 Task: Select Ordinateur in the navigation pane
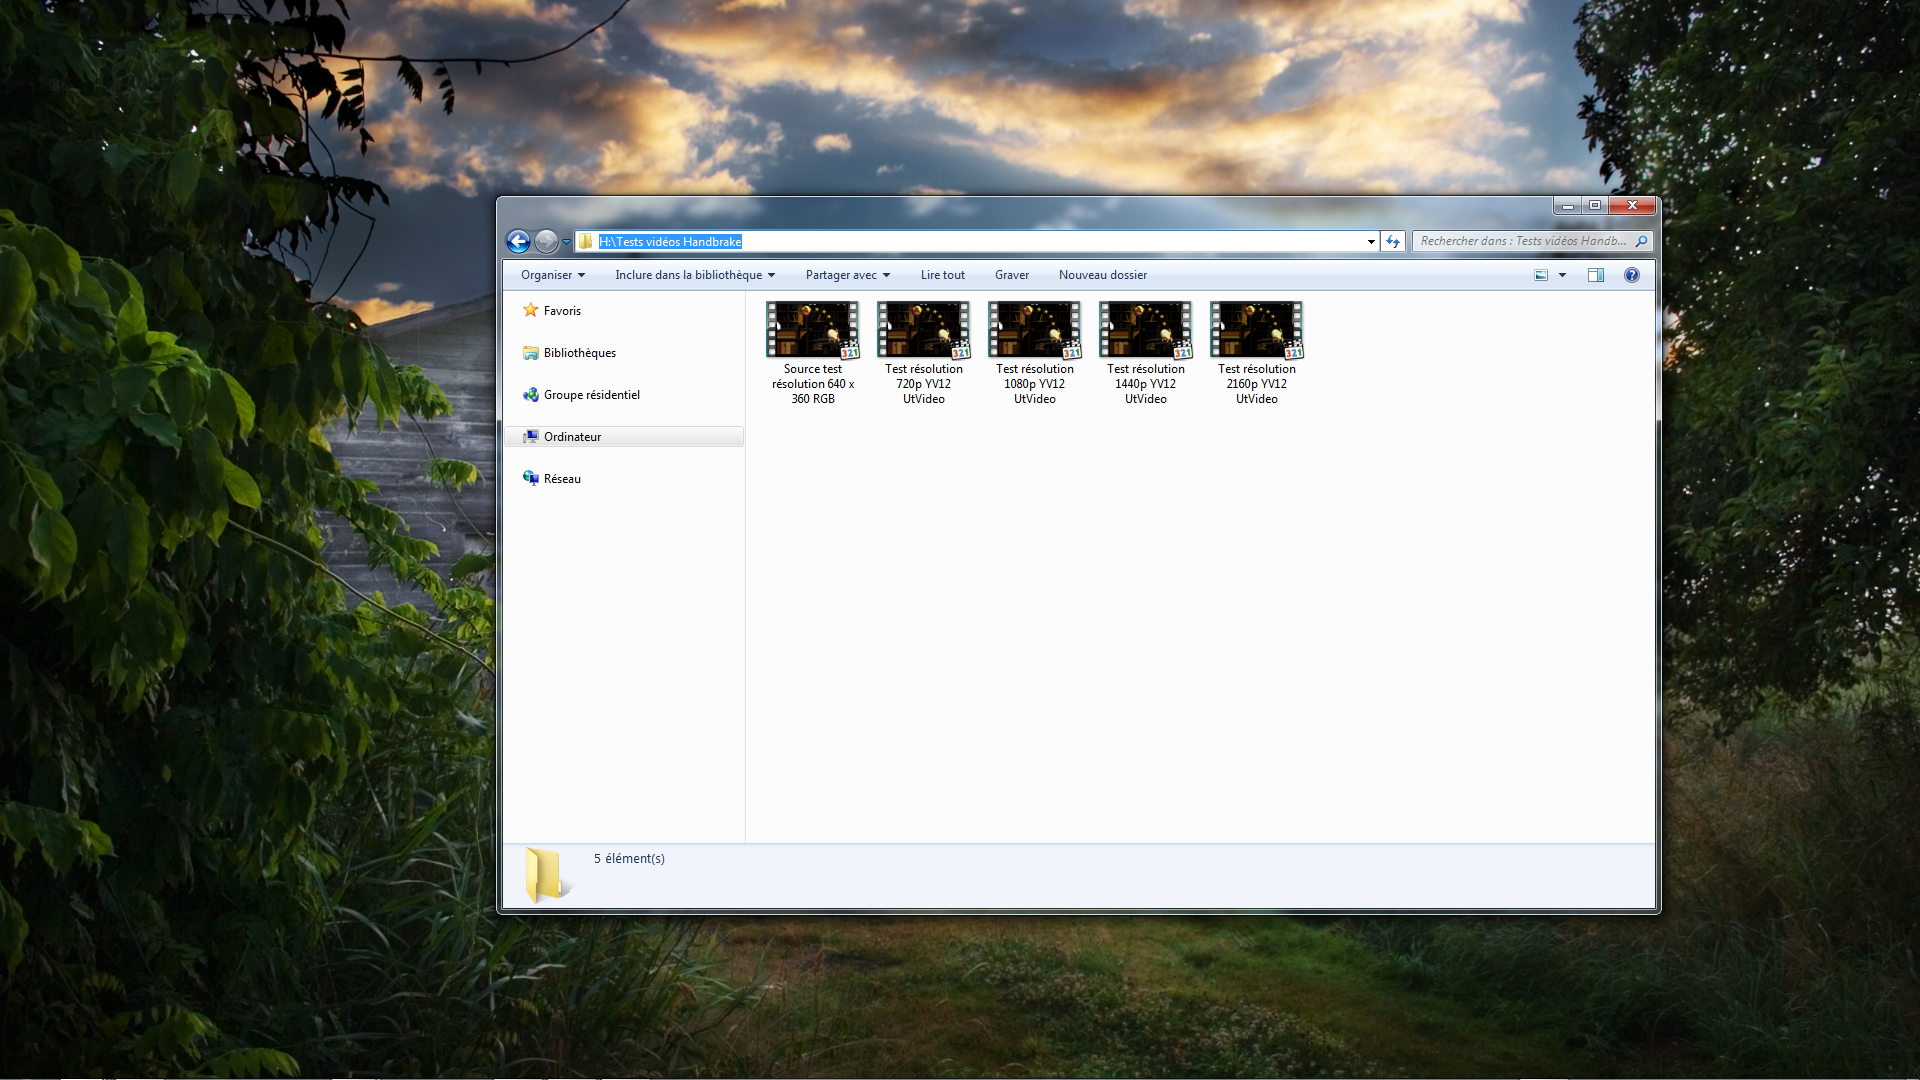pos(623,437)
